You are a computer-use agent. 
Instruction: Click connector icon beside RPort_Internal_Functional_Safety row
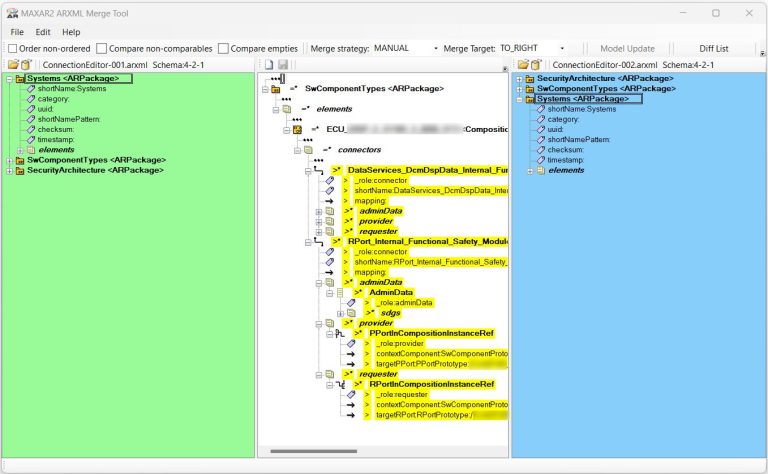318,242
